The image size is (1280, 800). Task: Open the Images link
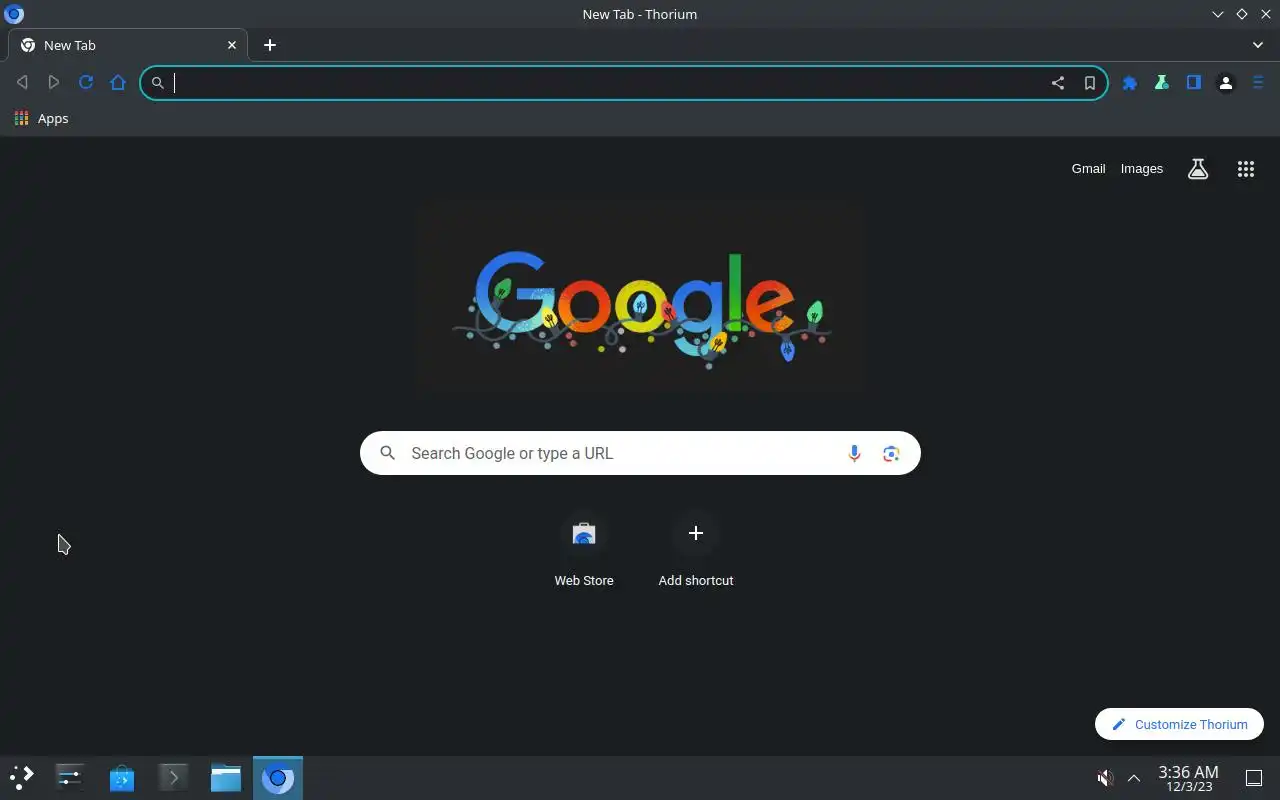point(1142,169)
